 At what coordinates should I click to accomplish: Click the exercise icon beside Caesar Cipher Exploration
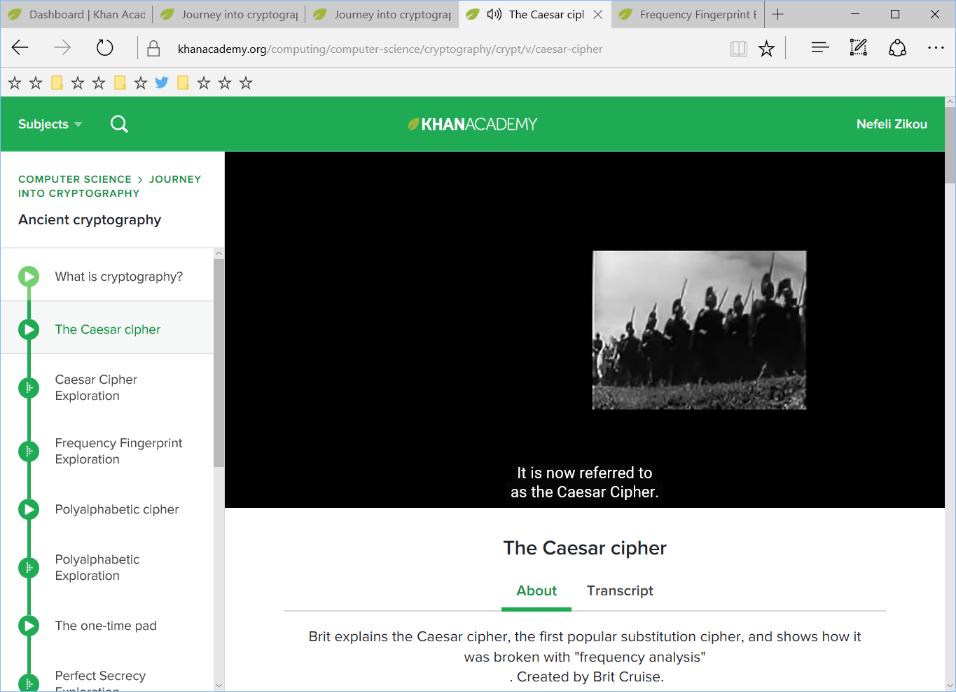pos(28,388)
